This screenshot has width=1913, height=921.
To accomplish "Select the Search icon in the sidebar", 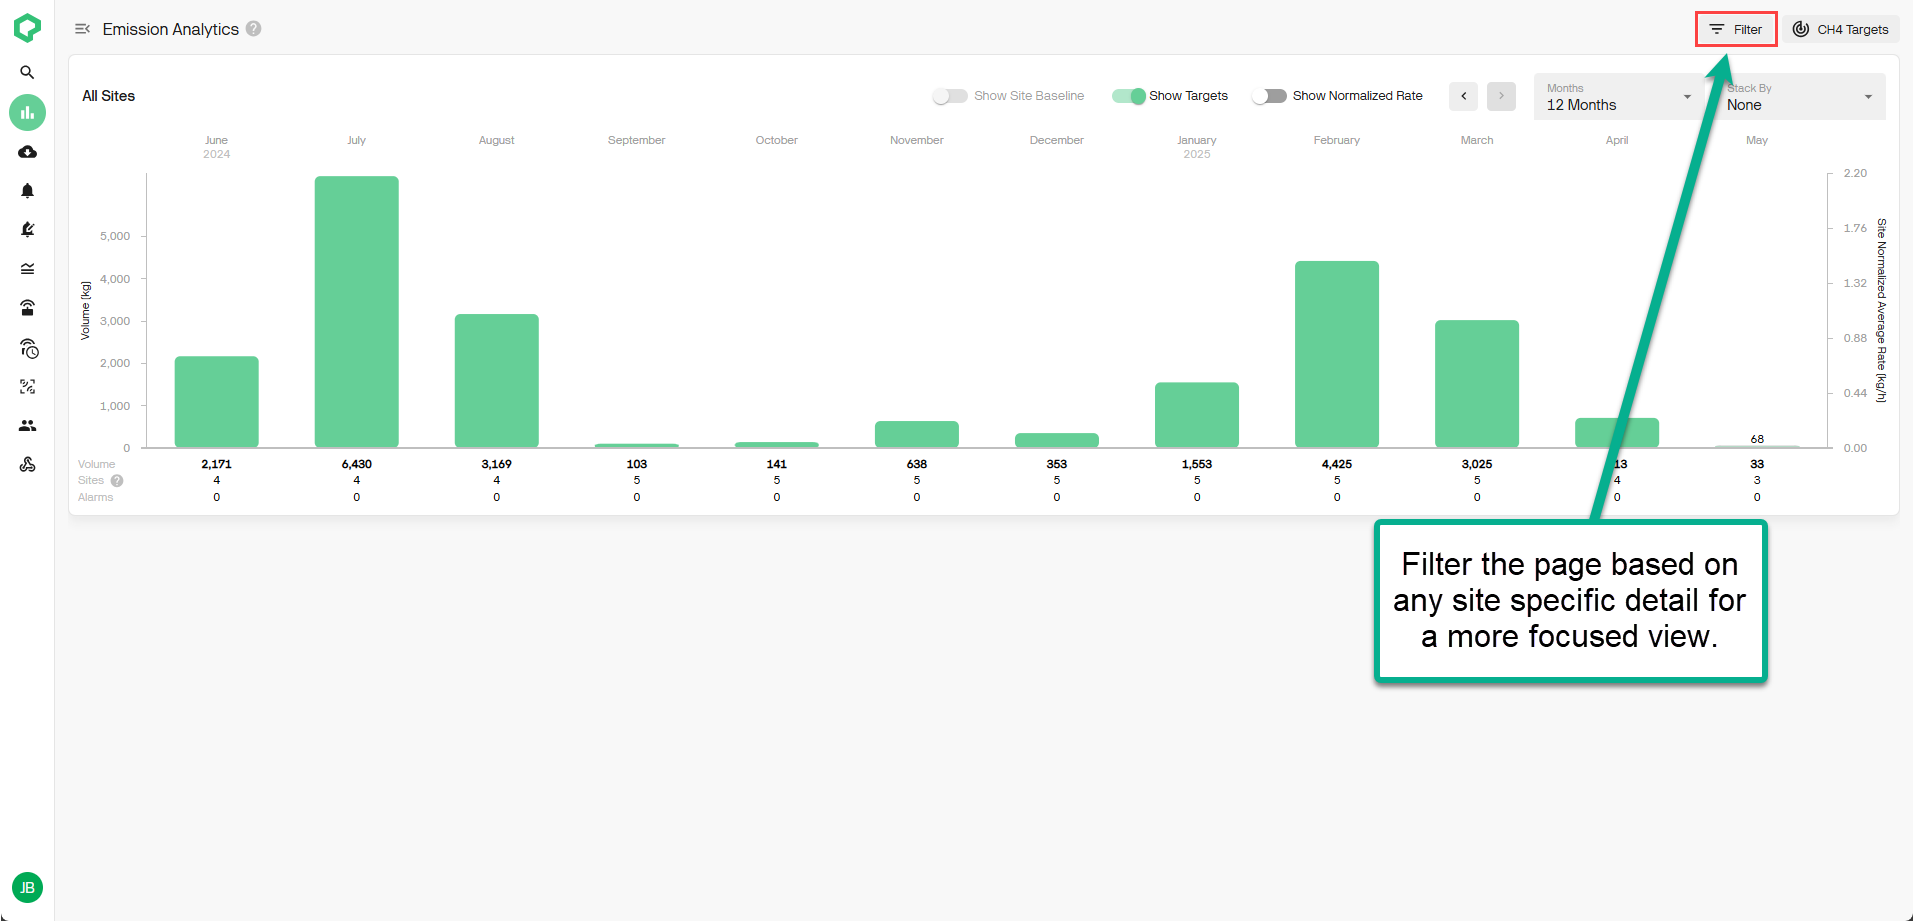I will [x=27, y=72].
